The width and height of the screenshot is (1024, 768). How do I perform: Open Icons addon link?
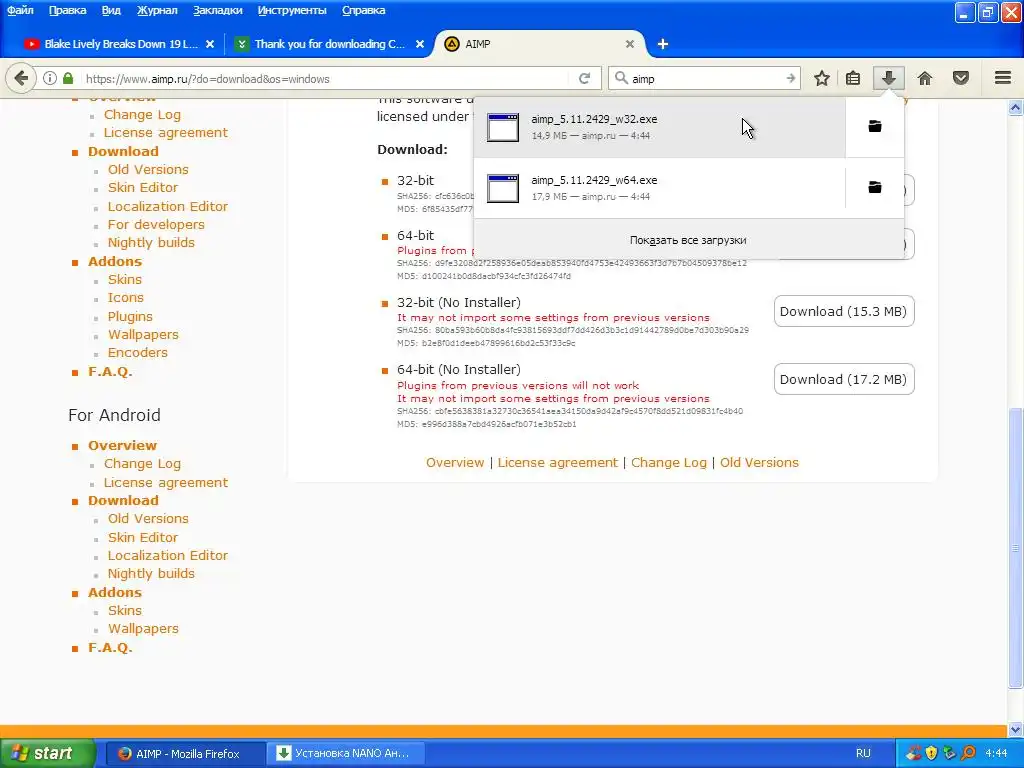(125, 298)
